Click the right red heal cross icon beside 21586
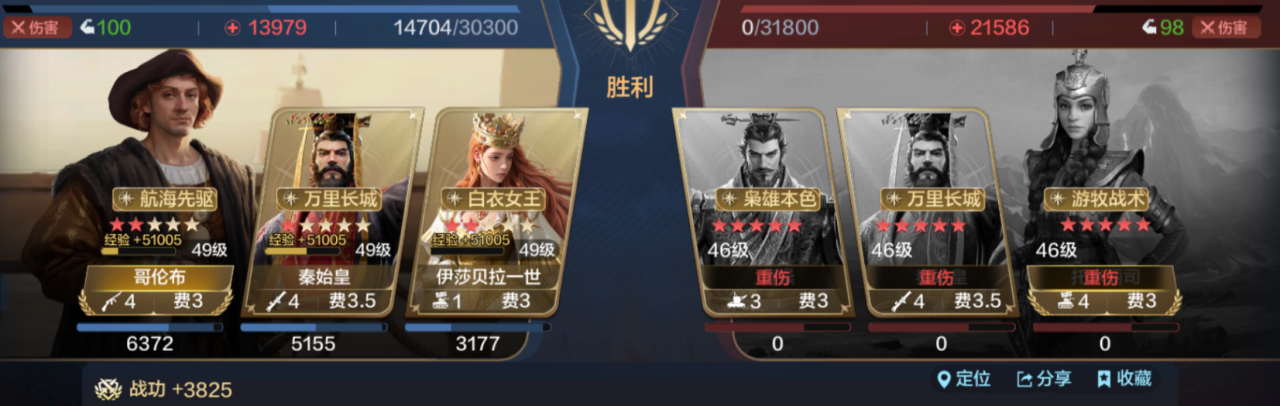1280x406 pixels. [x=957, y=28]
